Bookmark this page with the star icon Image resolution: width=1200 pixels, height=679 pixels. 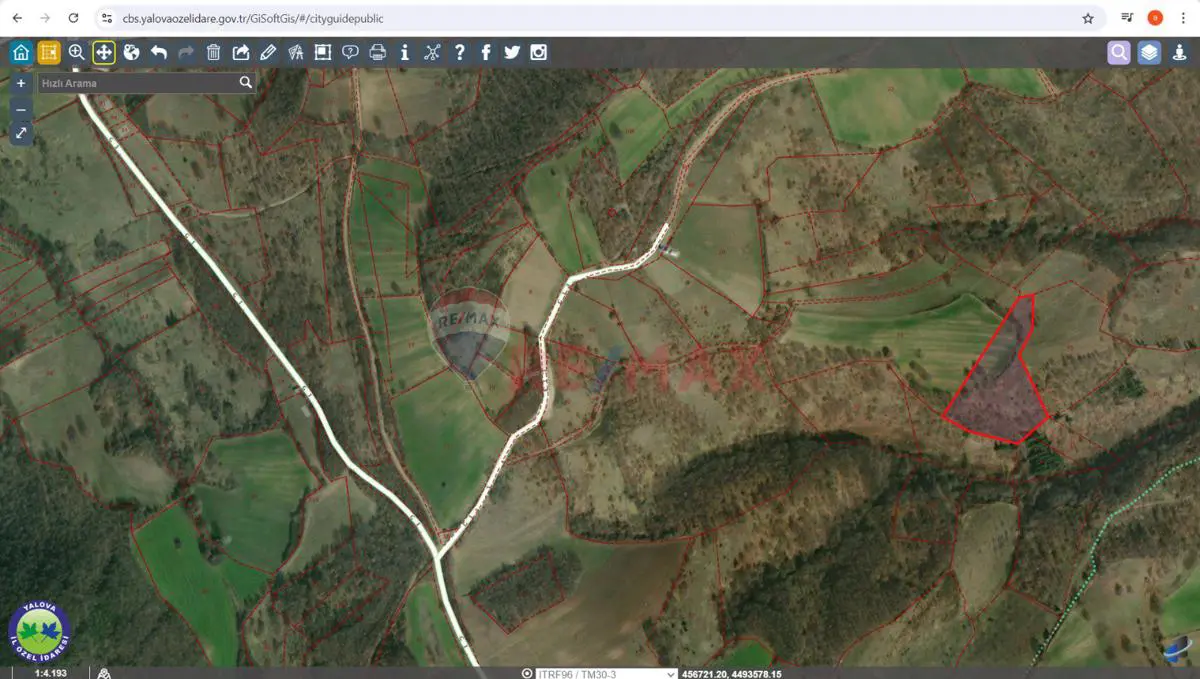pos(1088,18)
